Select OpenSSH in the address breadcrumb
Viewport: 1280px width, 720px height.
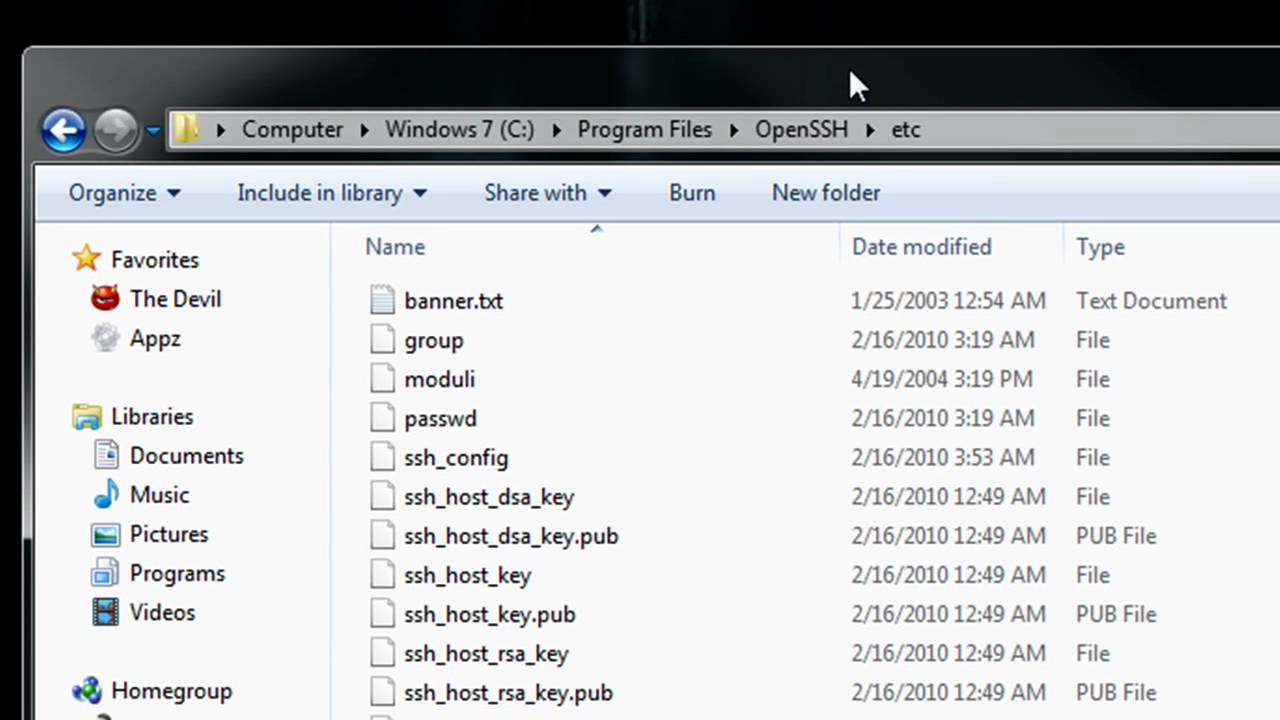pyautogui.click(x=801, y=129)
